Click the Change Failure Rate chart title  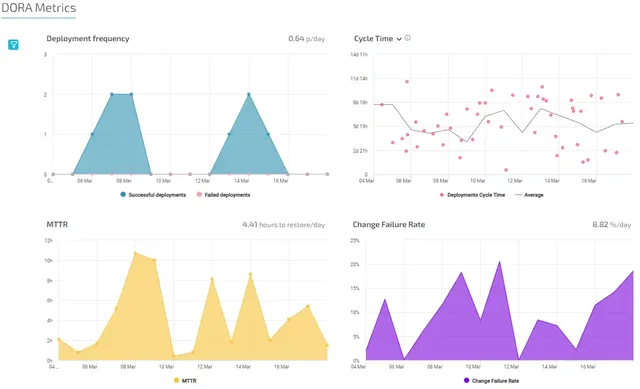389,225
